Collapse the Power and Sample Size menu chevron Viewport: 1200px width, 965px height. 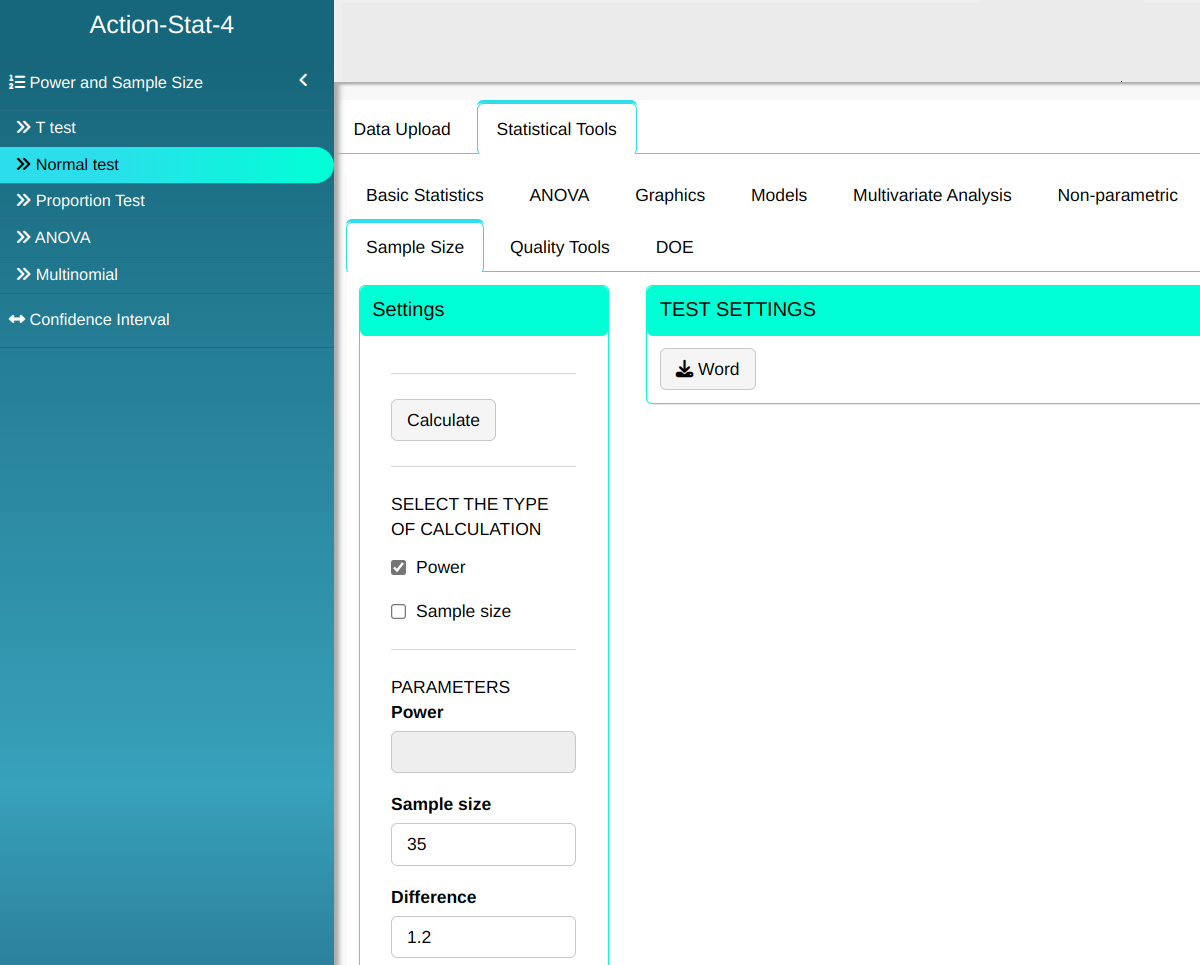coord(303,81)
